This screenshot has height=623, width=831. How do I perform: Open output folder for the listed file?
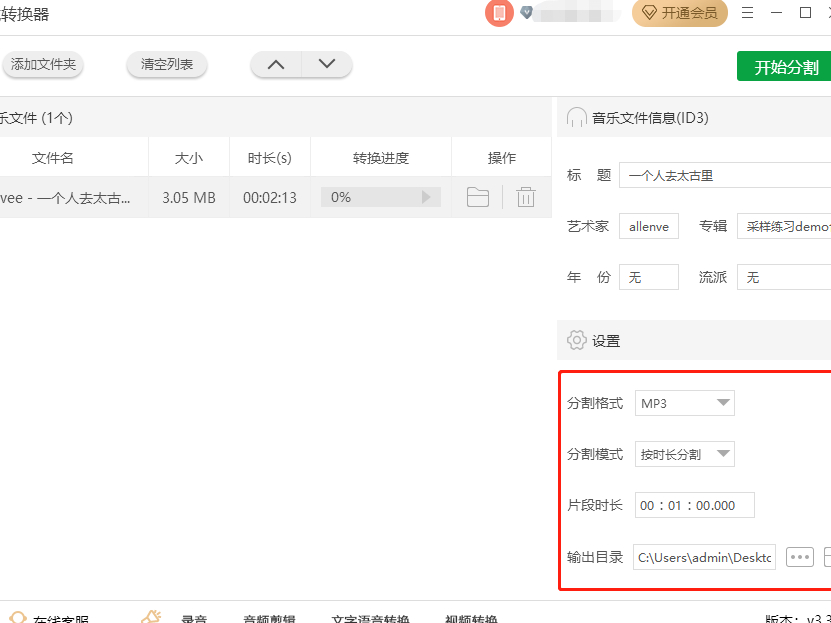point(478,197)
